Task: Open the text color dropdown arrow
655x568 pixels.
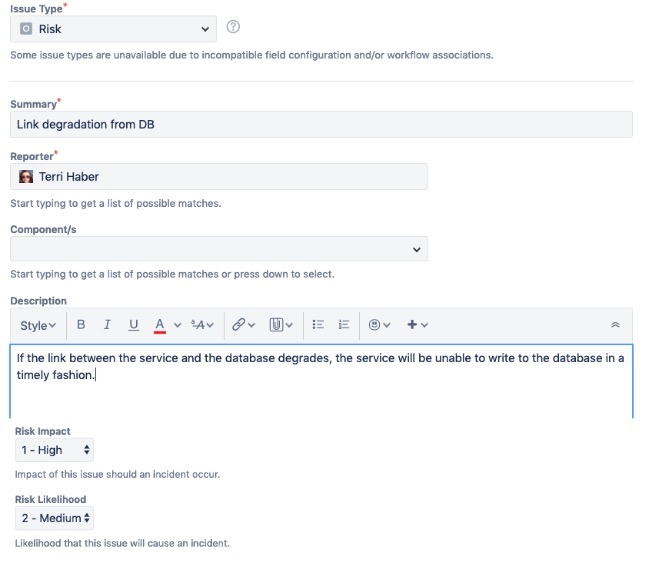Action: click(178, 325)
